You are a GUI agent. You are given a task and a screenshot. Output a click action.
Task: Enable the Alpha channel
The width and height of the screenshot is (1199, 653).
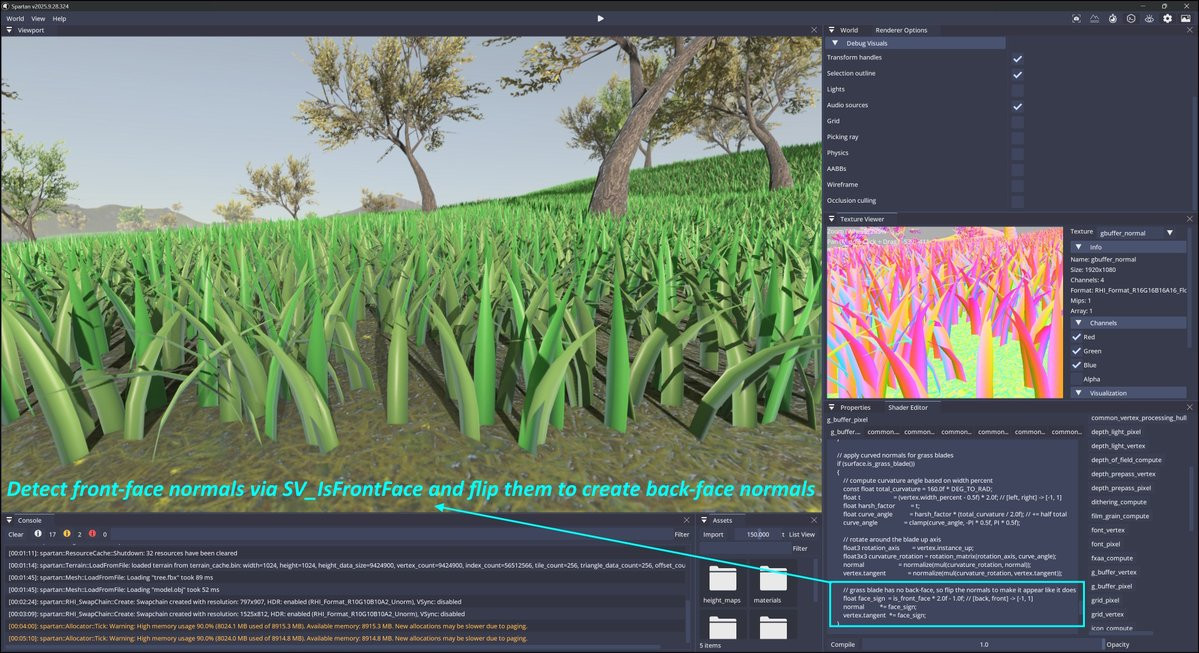[x=1076, y=378]
